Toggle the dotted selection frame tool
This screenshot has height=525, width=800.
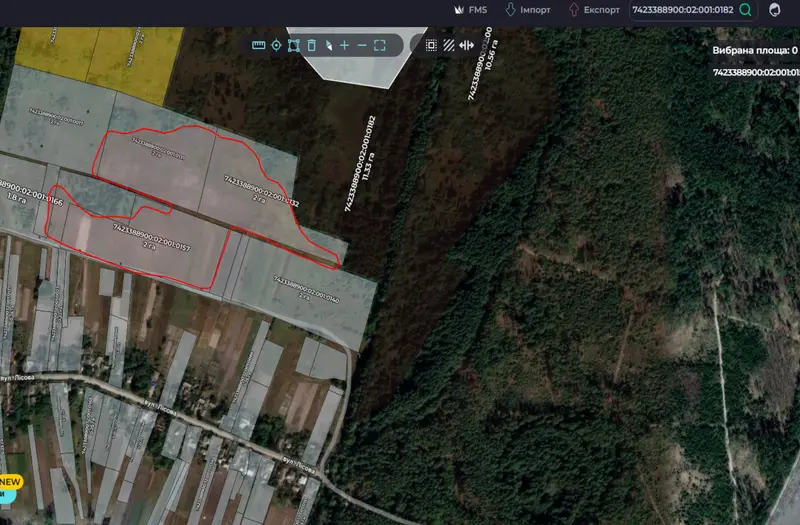tap(431, 45)
